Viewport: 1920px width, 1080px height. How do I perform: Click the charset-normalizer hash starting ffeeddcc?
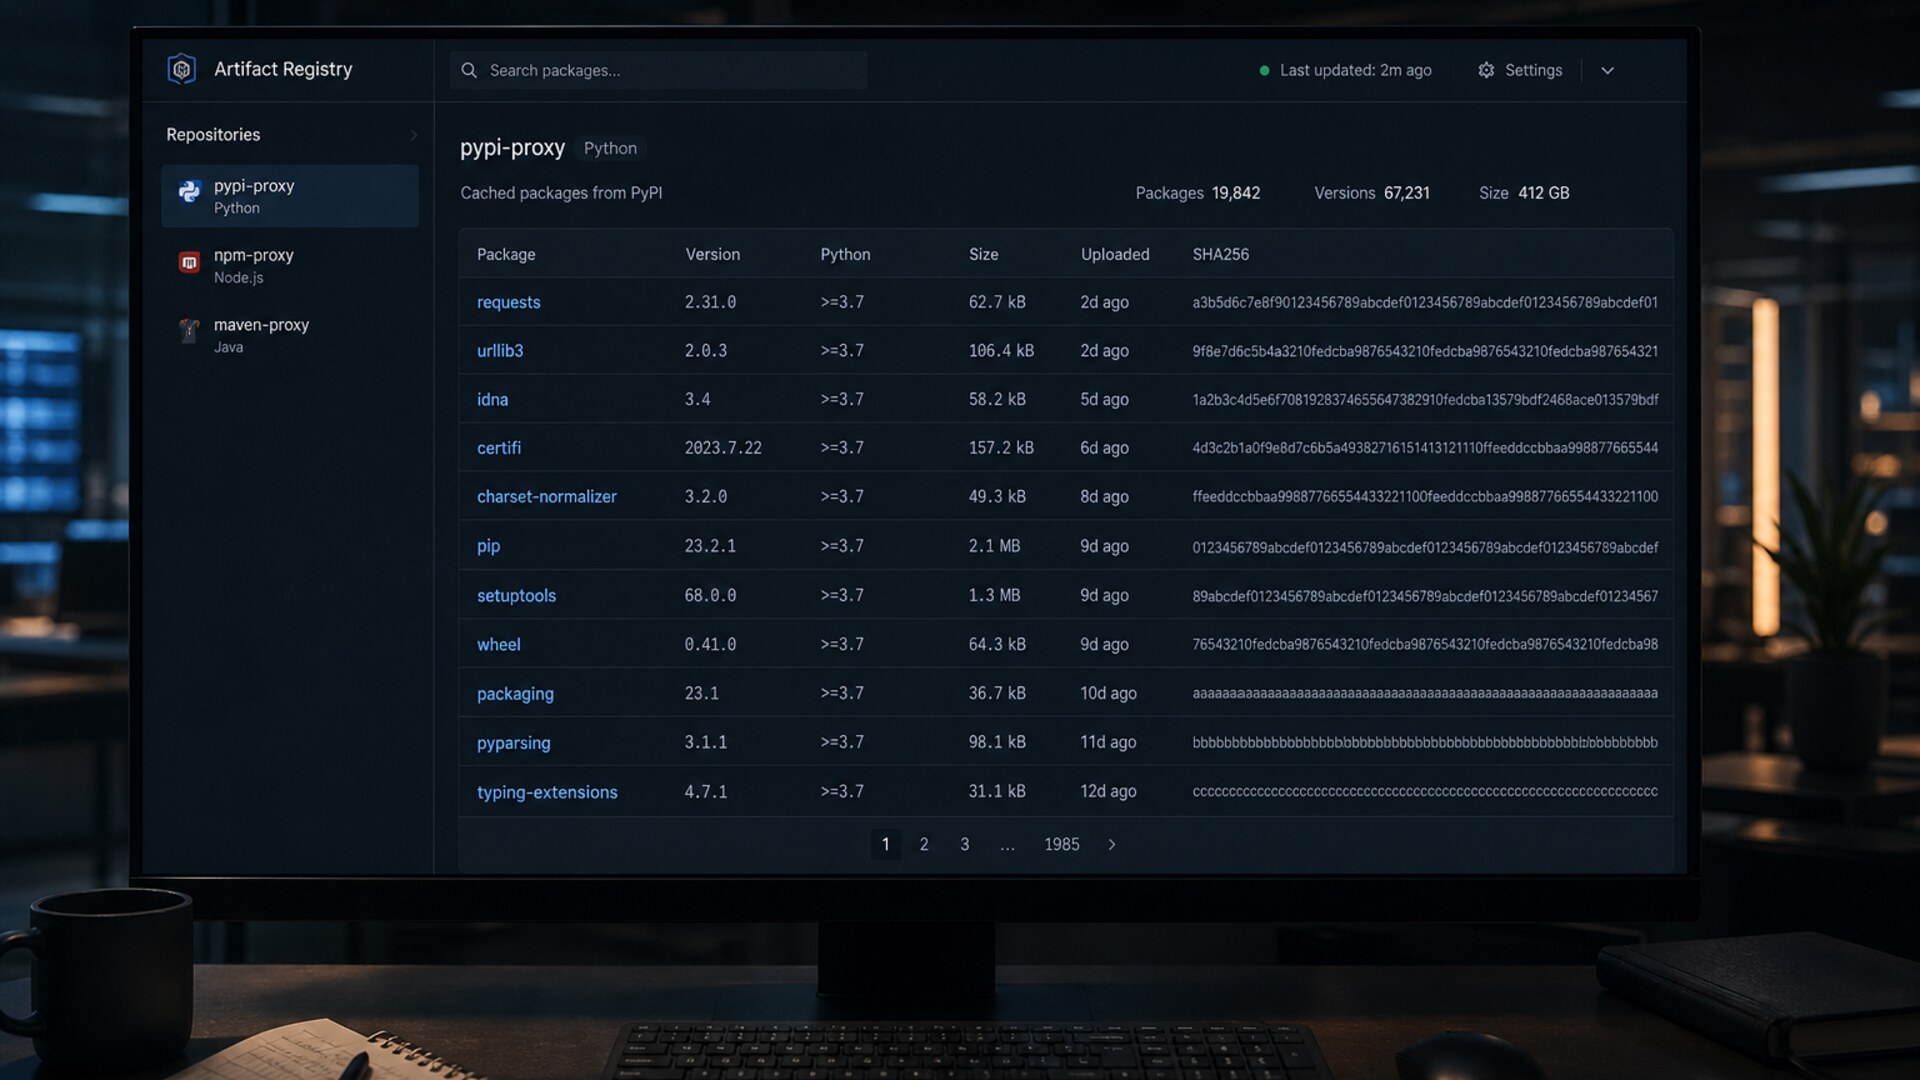(1425, 496)
